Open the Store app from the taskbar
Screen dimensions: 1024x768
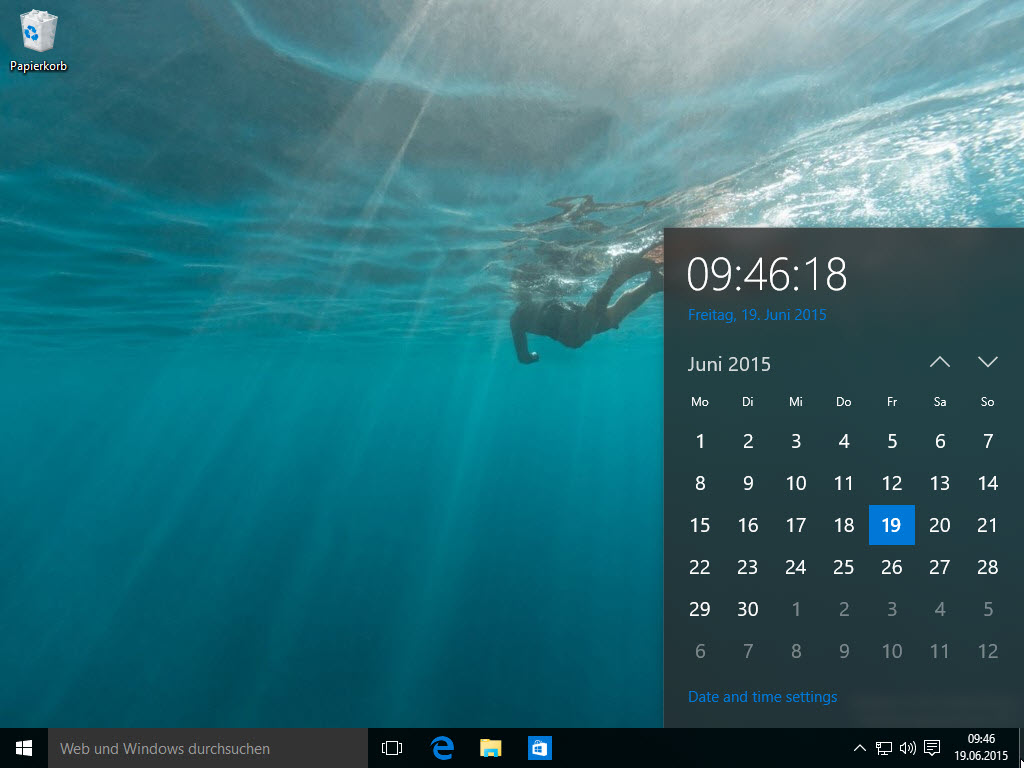click(539, 748)
